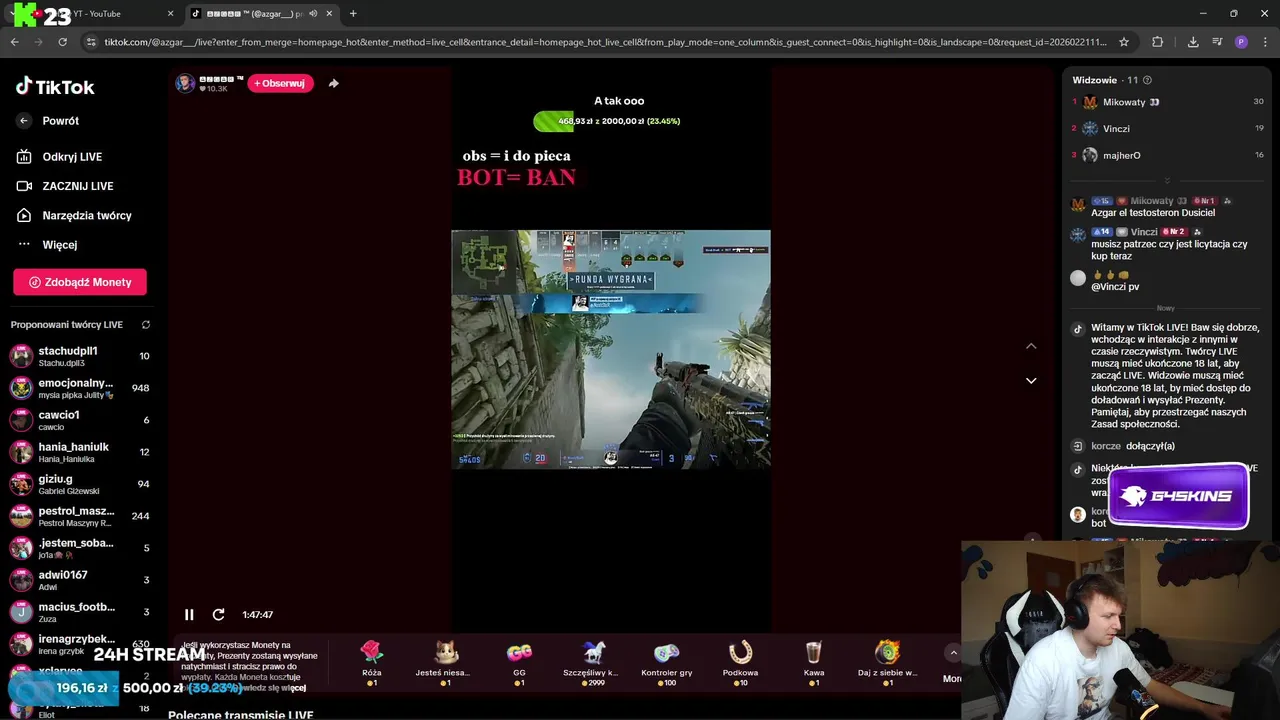The image size is (1280, 720).
Task: Click the Obserwuj follow button
Action: (280, 83)
